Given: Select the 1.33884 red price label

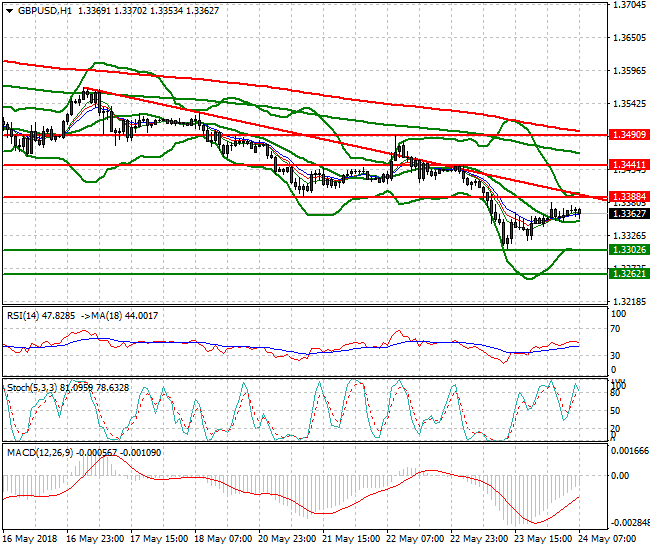Looking at the screenshot, I should (629, 196).
